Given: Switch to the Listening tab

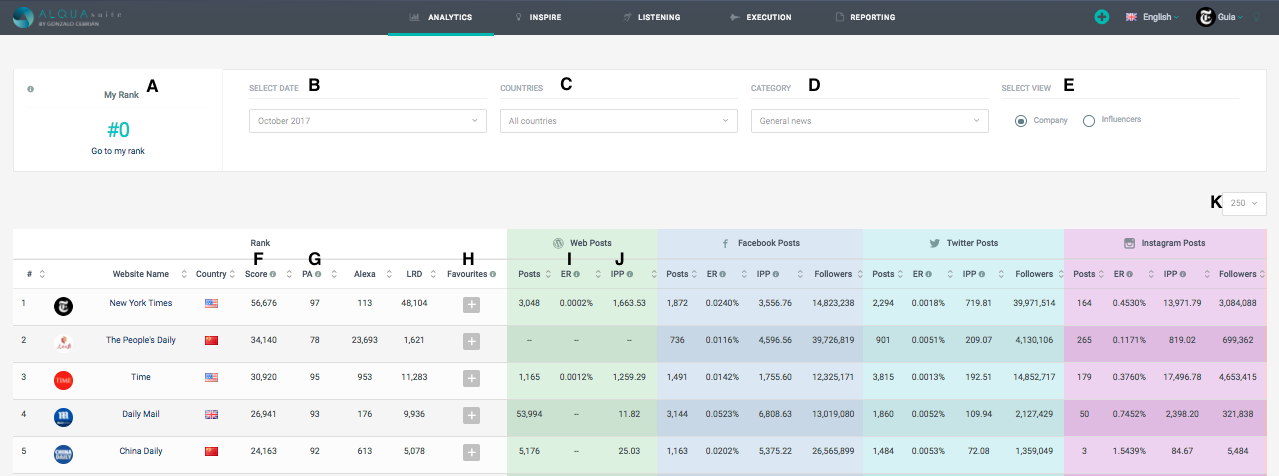Looking at the screenshot, I should pyautogui.click(x=651, y=17).
